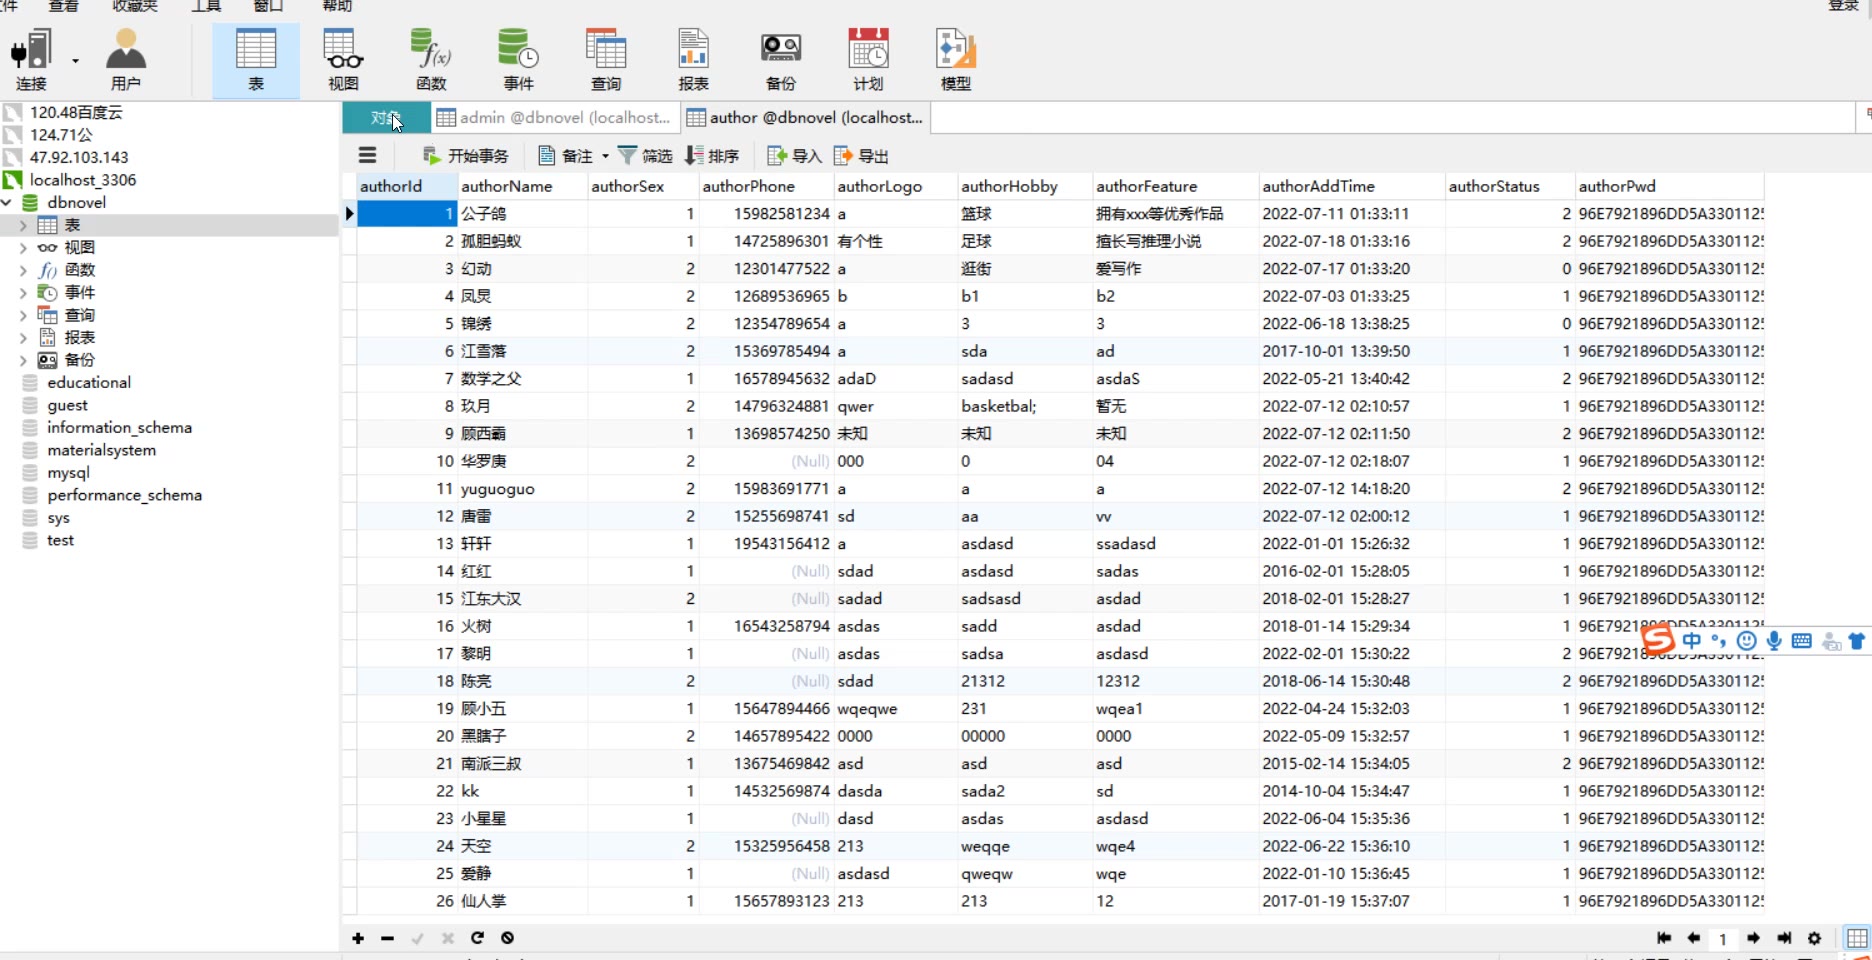Add a new record with plus button
The image size is (1872, 960).
click(358, 938)
